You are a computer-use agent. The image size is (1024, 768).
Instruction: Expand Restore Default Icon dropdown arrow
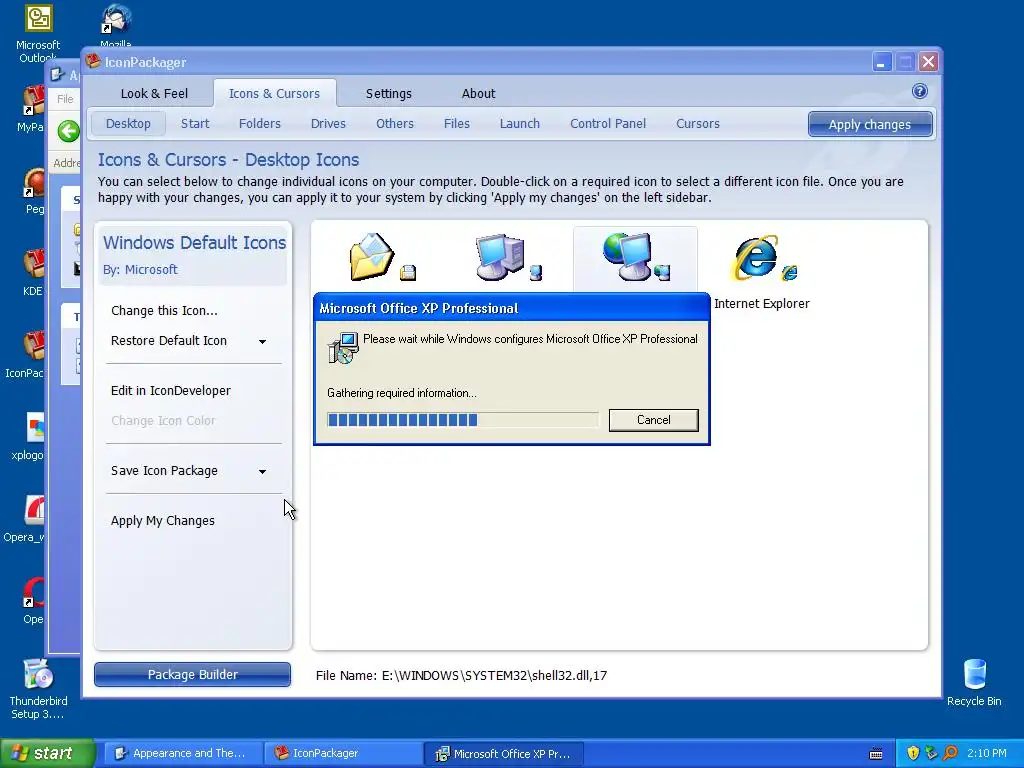262,342
